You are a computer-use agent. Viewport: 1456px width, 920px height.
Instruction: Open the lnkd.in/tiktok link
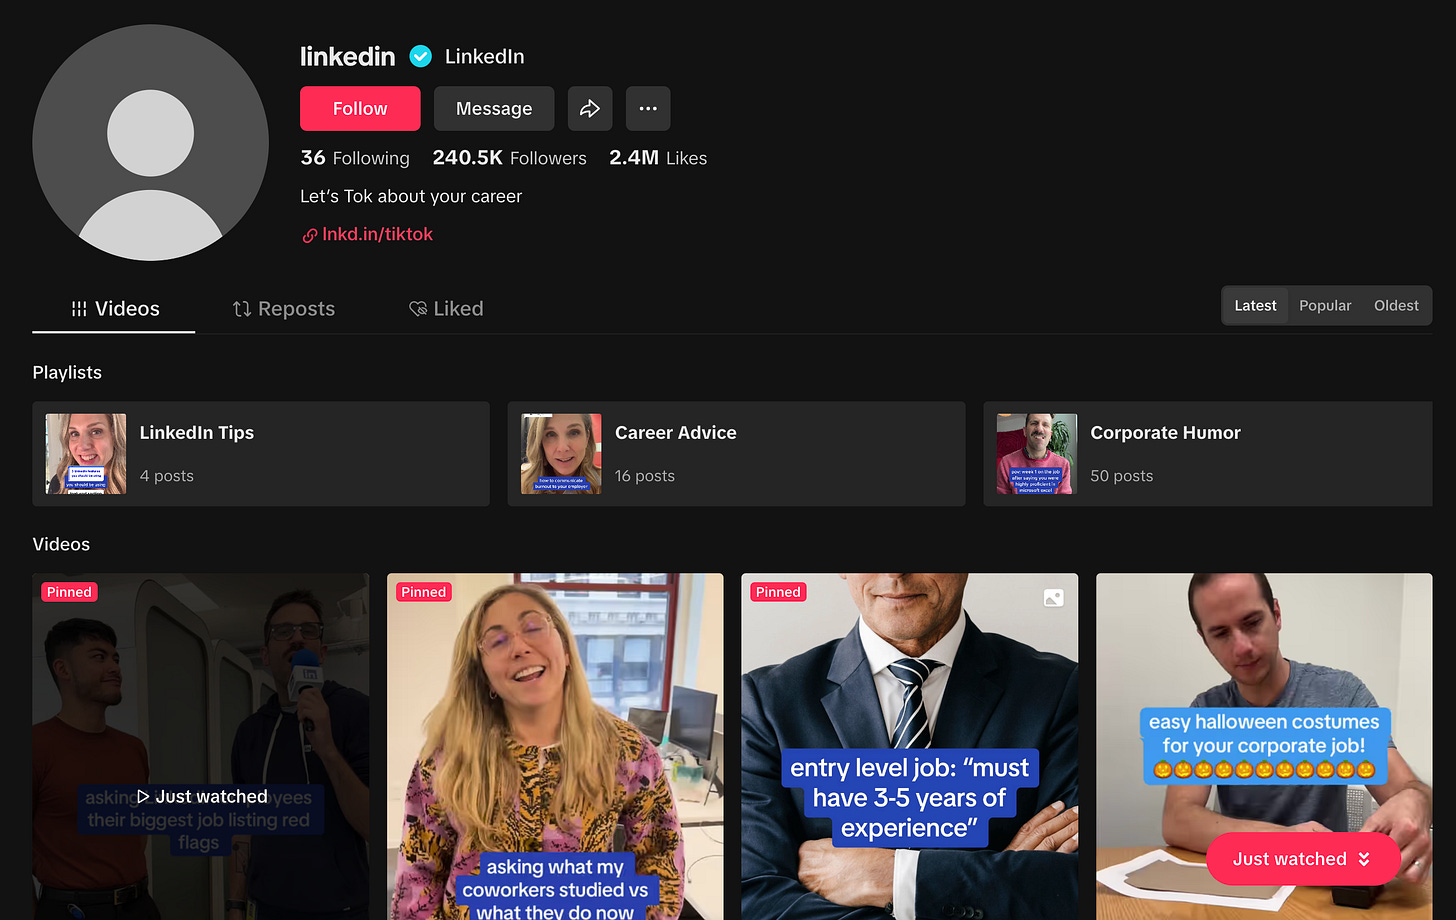pyautogui.click(x=377, y=234)
